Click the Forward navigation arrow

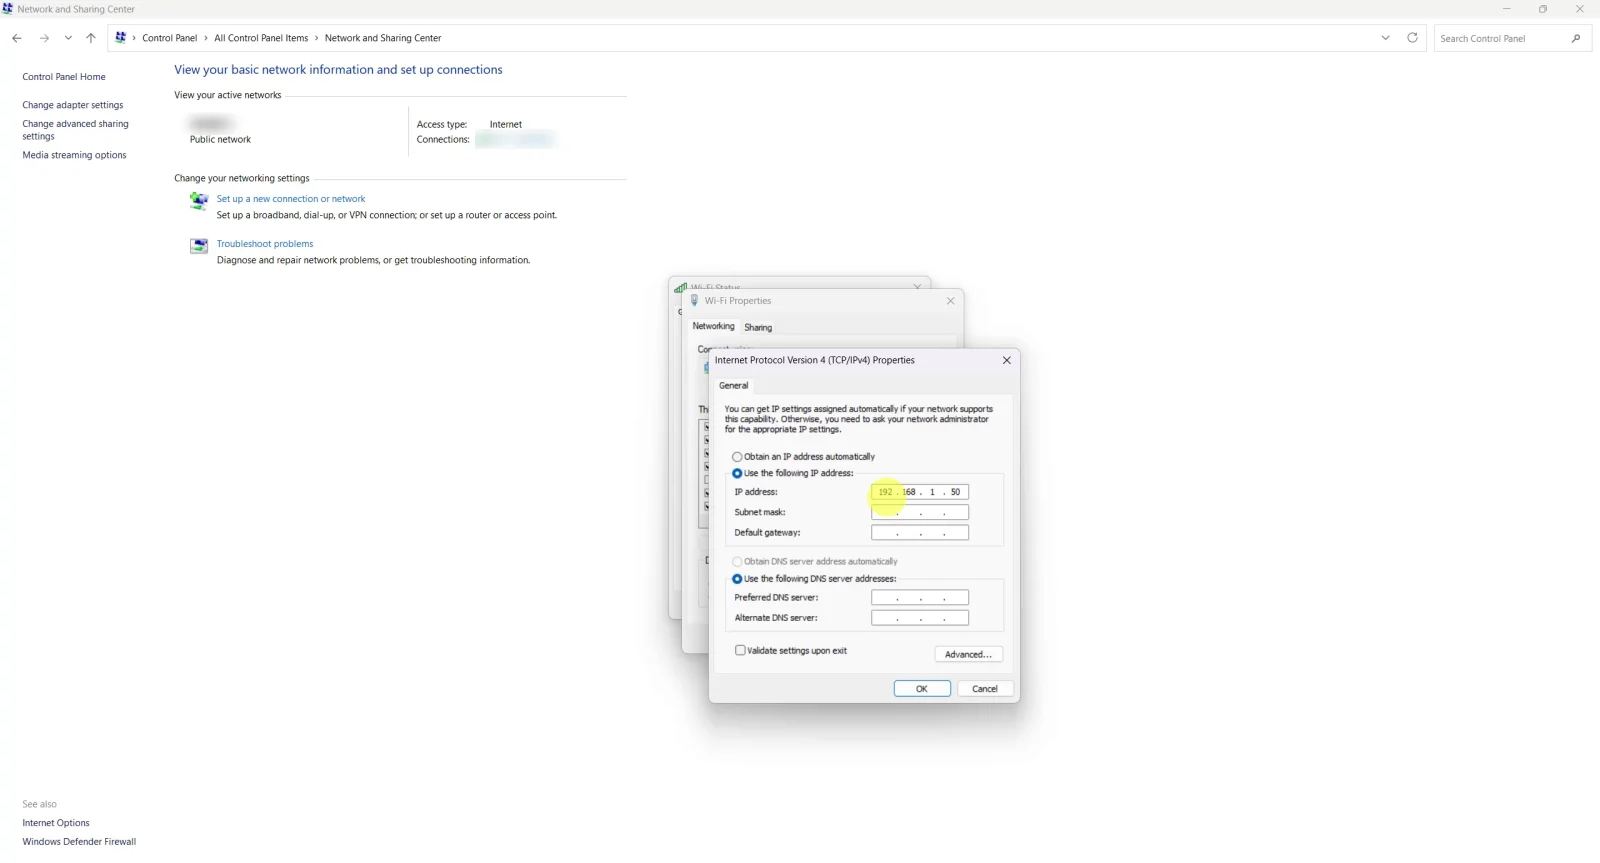click(44, 38)
